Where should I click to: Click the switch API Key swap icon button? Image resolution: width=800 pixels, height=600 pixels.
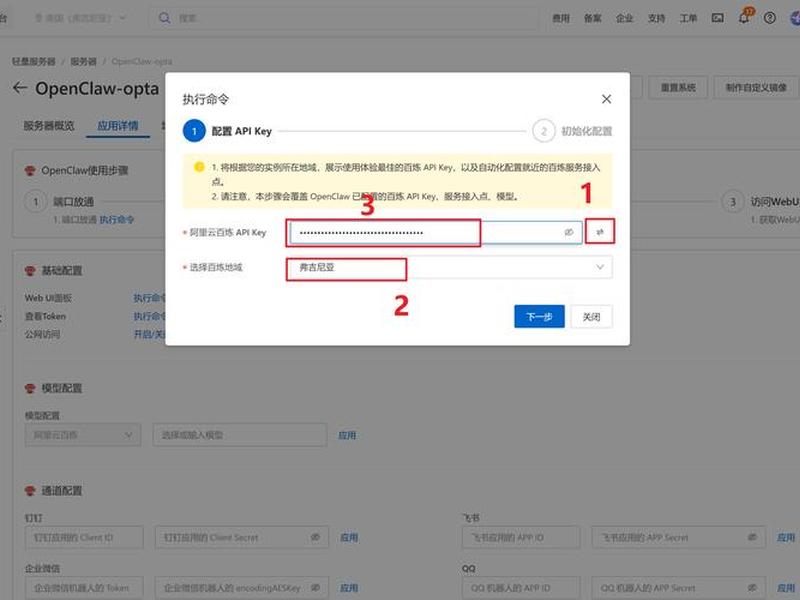pyautogui.click(x=600, y=232)
